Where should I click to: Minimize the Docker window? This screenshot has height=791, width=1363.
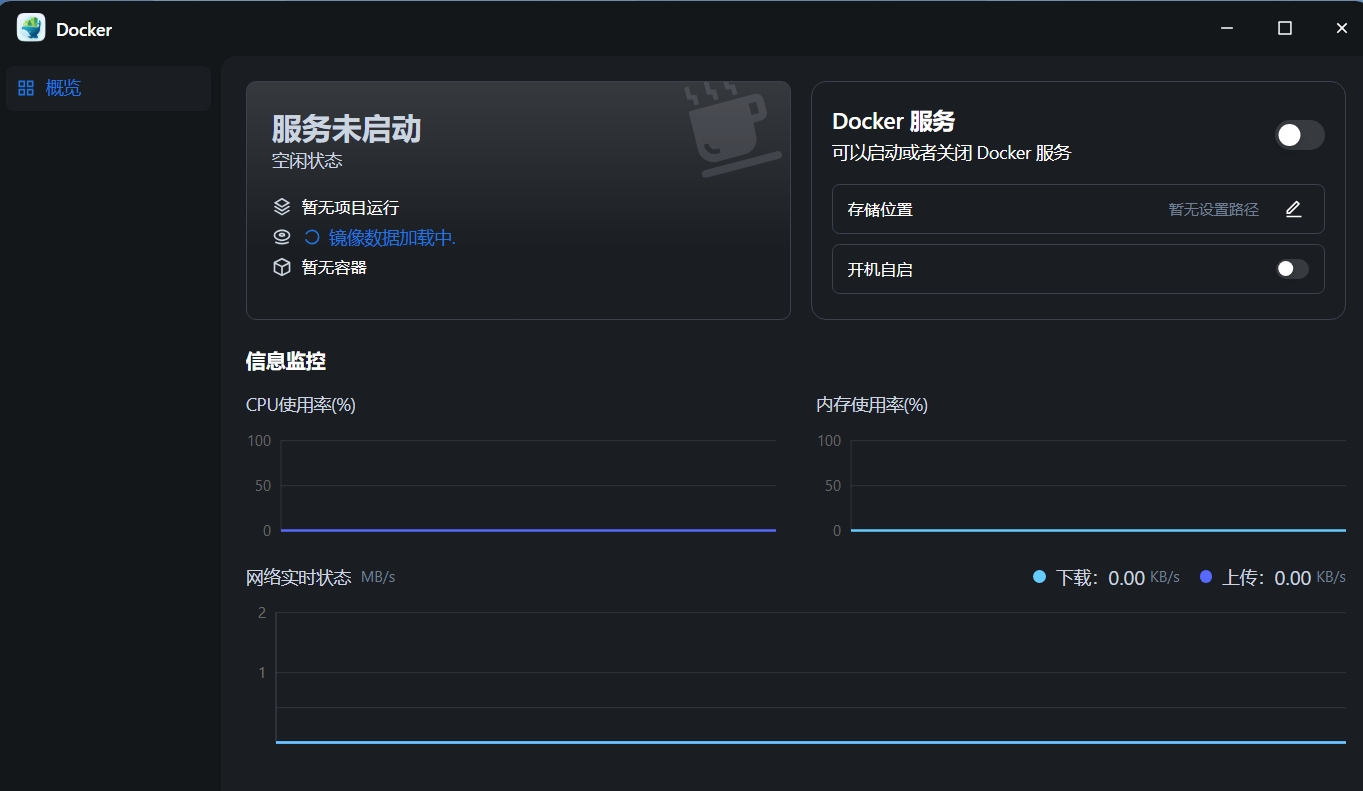point(1229,28)
